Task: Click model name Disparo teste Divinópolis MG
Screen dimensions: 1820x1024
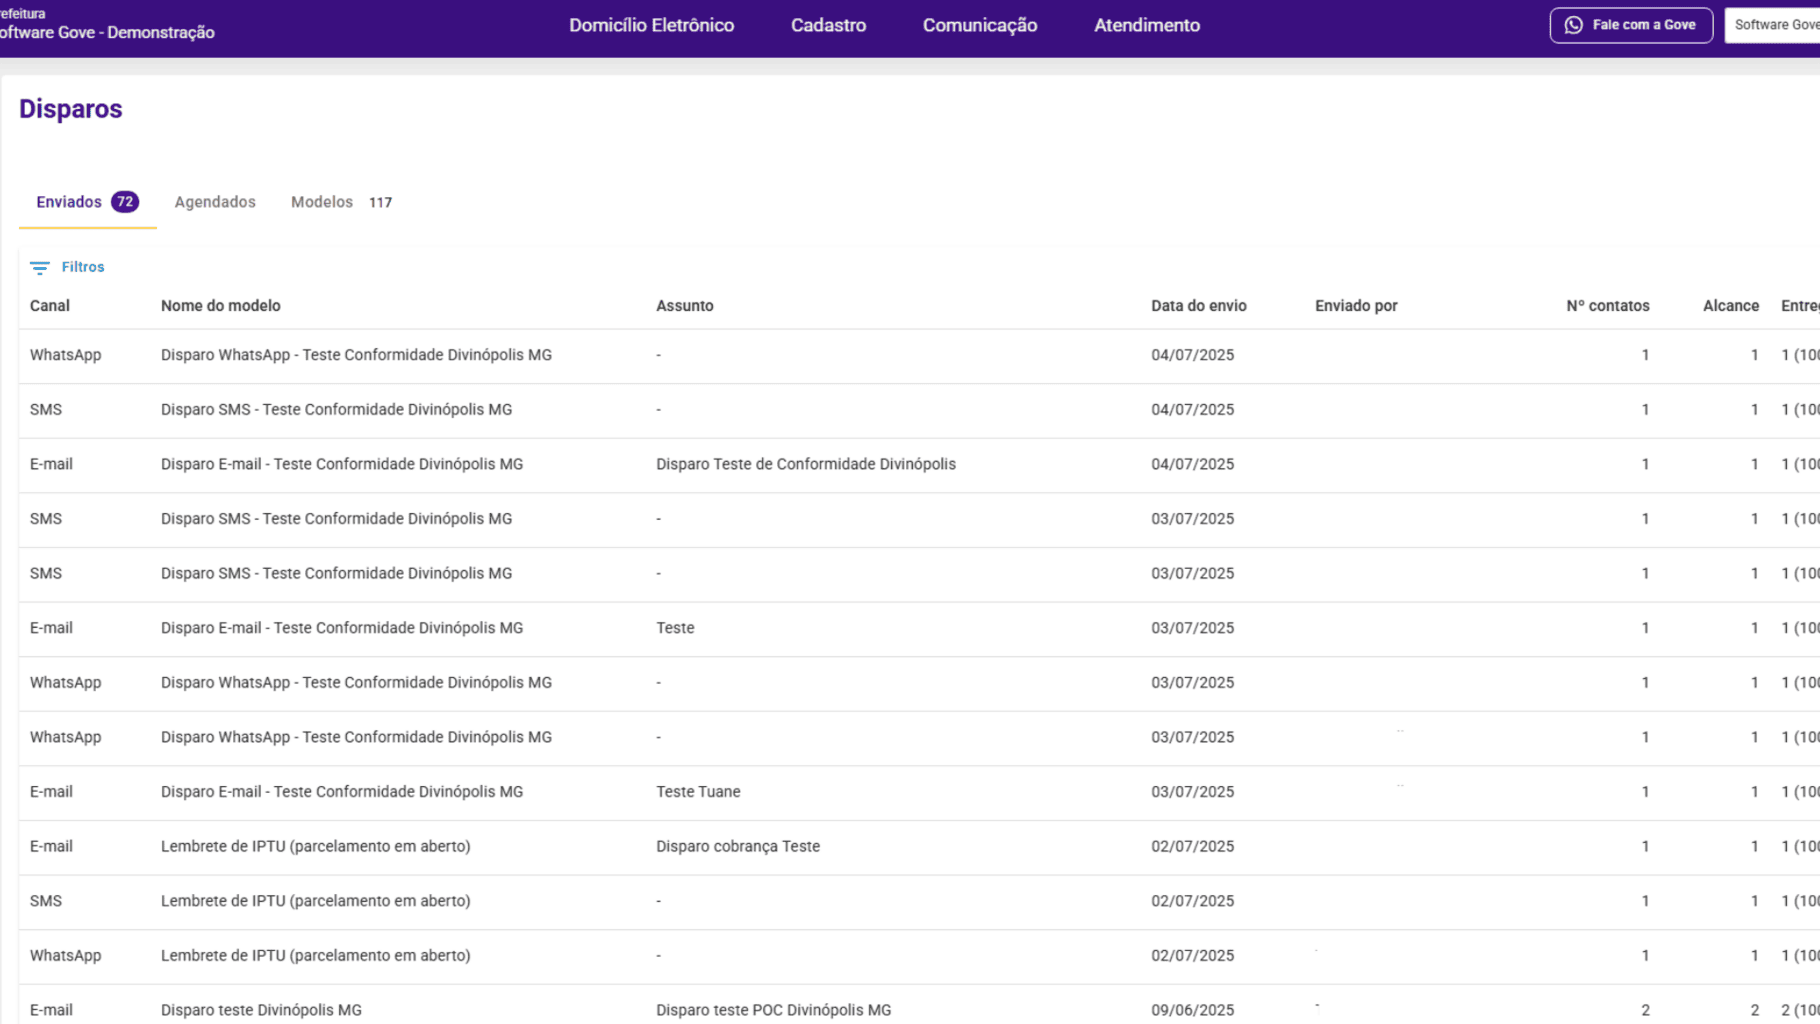Action: (x=261, y=1010)
